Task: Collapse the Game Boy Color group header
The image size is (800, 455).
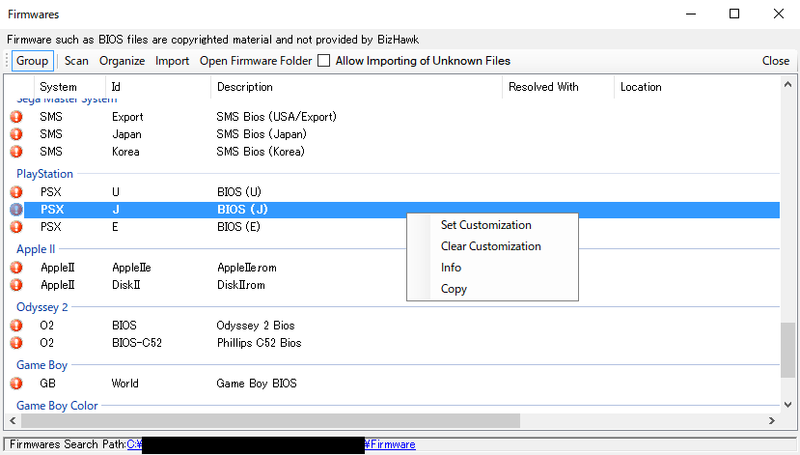Action: tap(57, 406)
